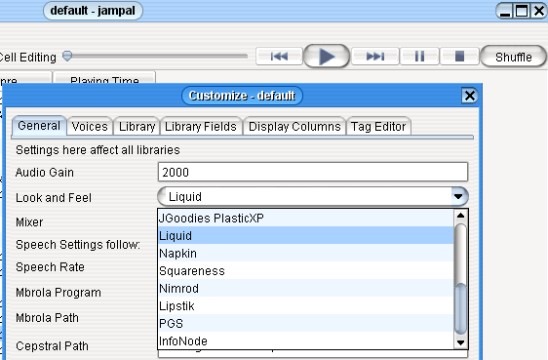The image size is (548, 360).
Task: Click the Audio Gain input field
Action: click(313, 172)
